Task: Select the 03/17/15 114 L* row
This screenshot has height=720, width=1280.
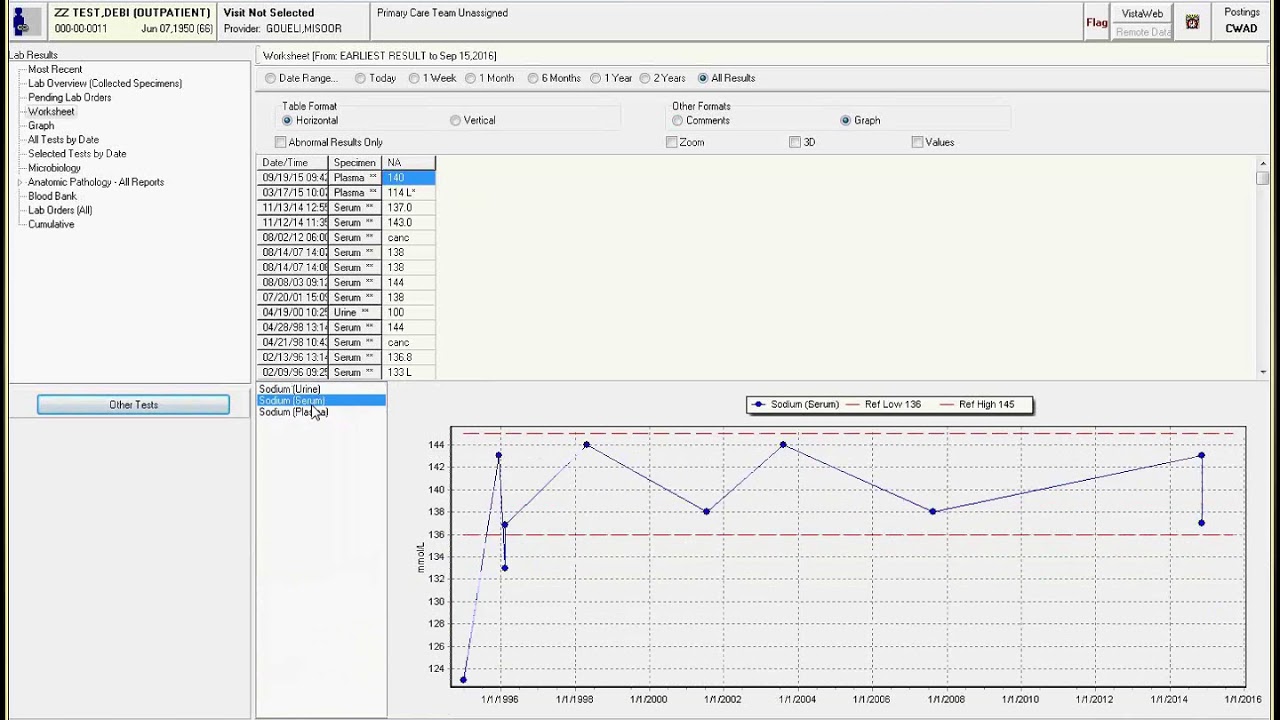Action: [x=346, y=193]
